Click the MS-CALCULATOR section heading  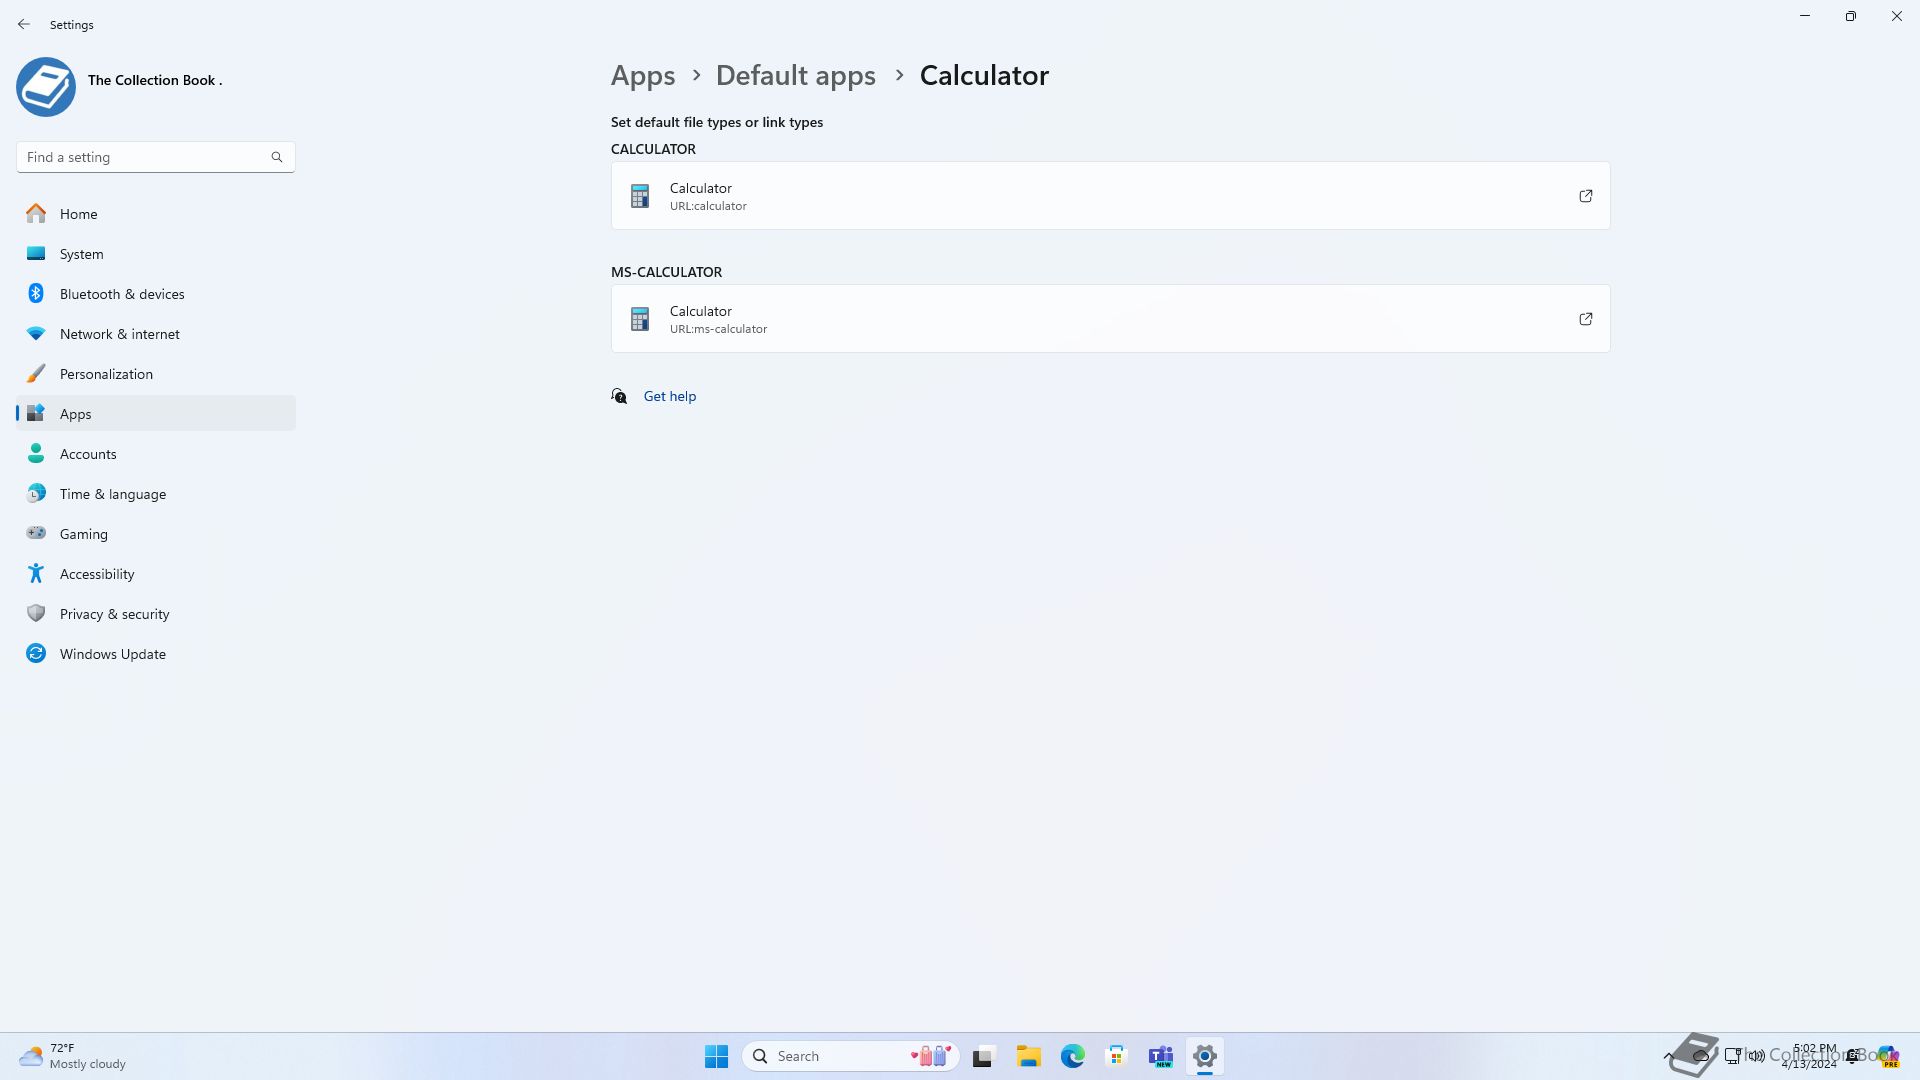click(x=666, y=272)
